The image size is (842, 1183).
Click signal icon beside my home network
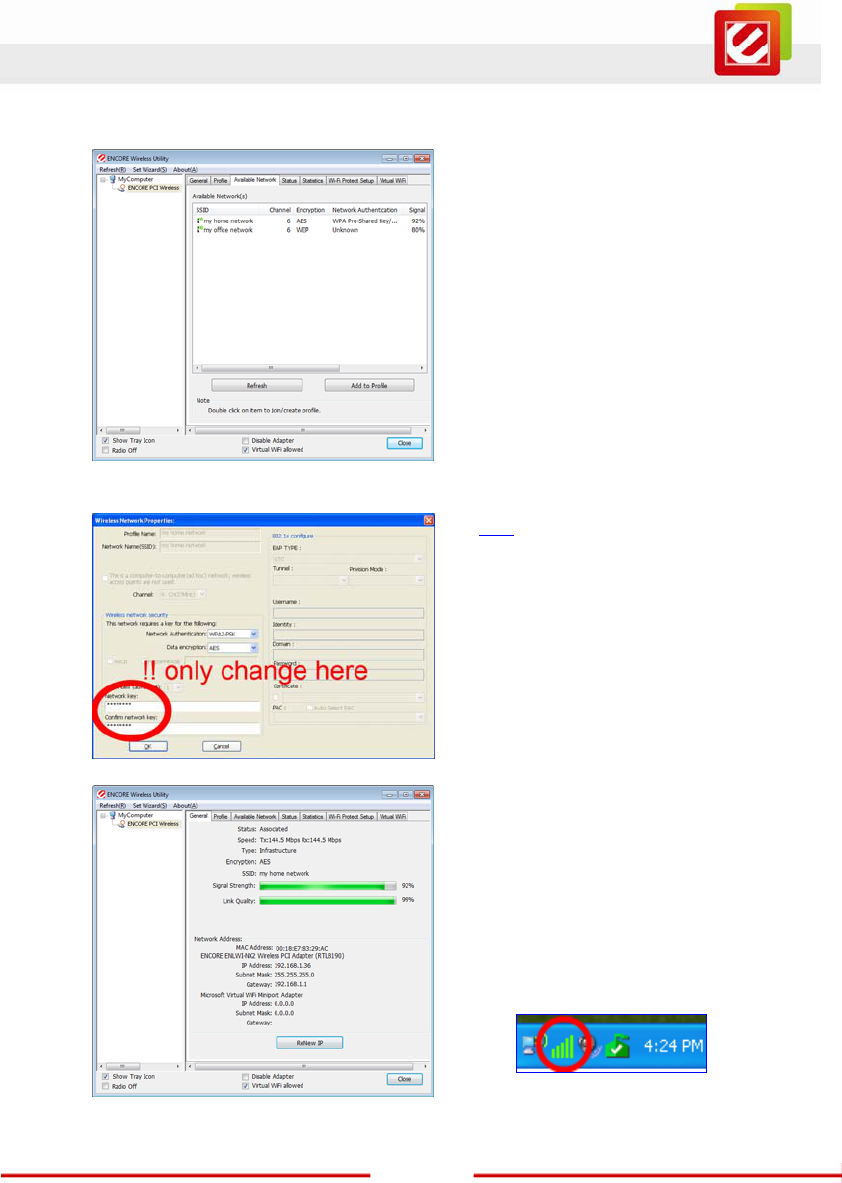pyautogui.click(x=199, y=221)
